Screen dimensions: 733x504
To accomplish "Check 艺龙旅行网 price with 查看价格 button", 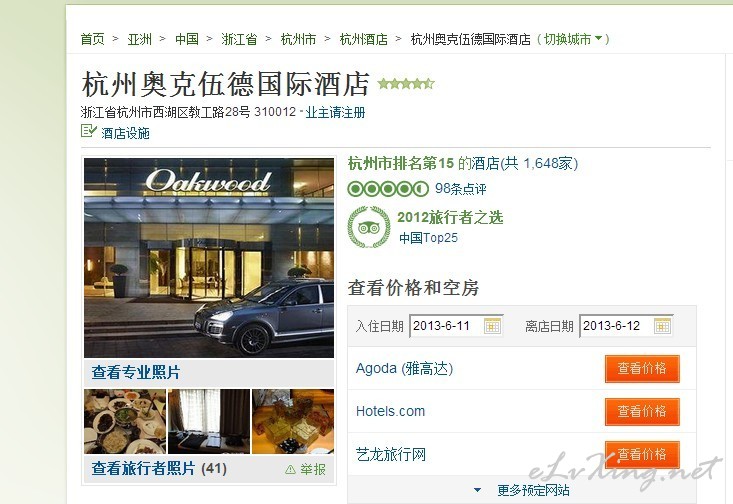I will pyautogui.click(x=642, y=454).
